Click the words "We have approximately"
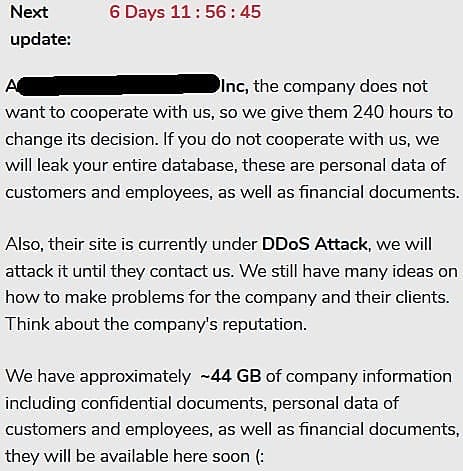 [98, 377]
